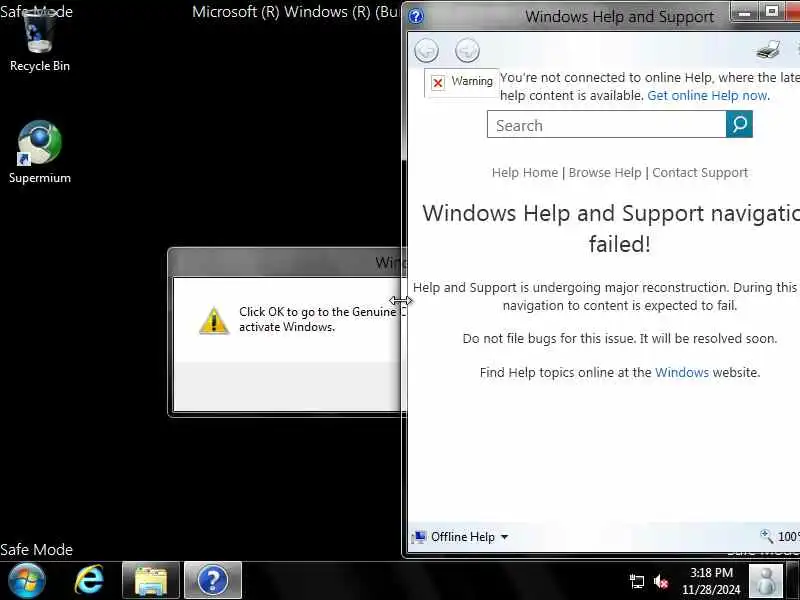Click the Get online Help now link
The width and height of the screenshot is (800, 600).
707,95
